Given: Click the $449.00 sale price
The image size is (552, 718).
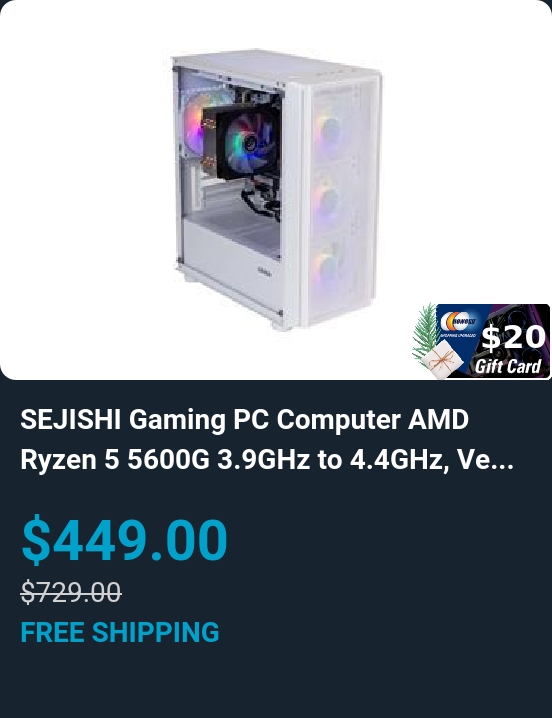Looking at the screenshot, I should pos(124,539).
